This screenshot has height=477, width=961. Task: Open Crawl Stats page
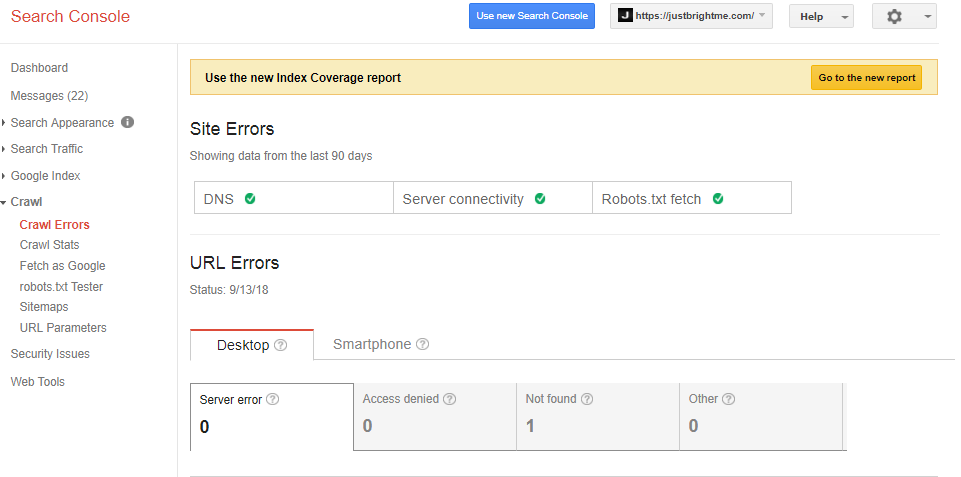[x=49, y=245]
